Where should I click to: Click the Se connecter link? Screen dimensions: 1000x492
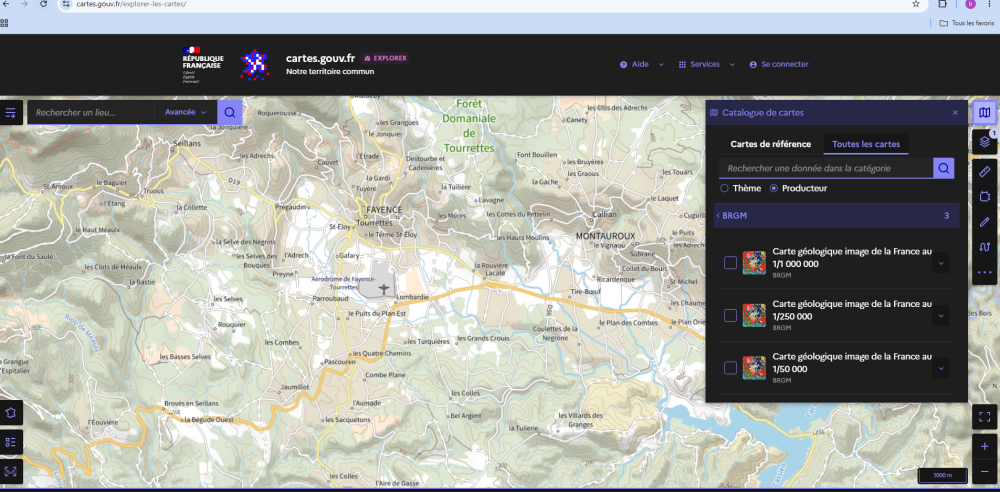(779, 64)
